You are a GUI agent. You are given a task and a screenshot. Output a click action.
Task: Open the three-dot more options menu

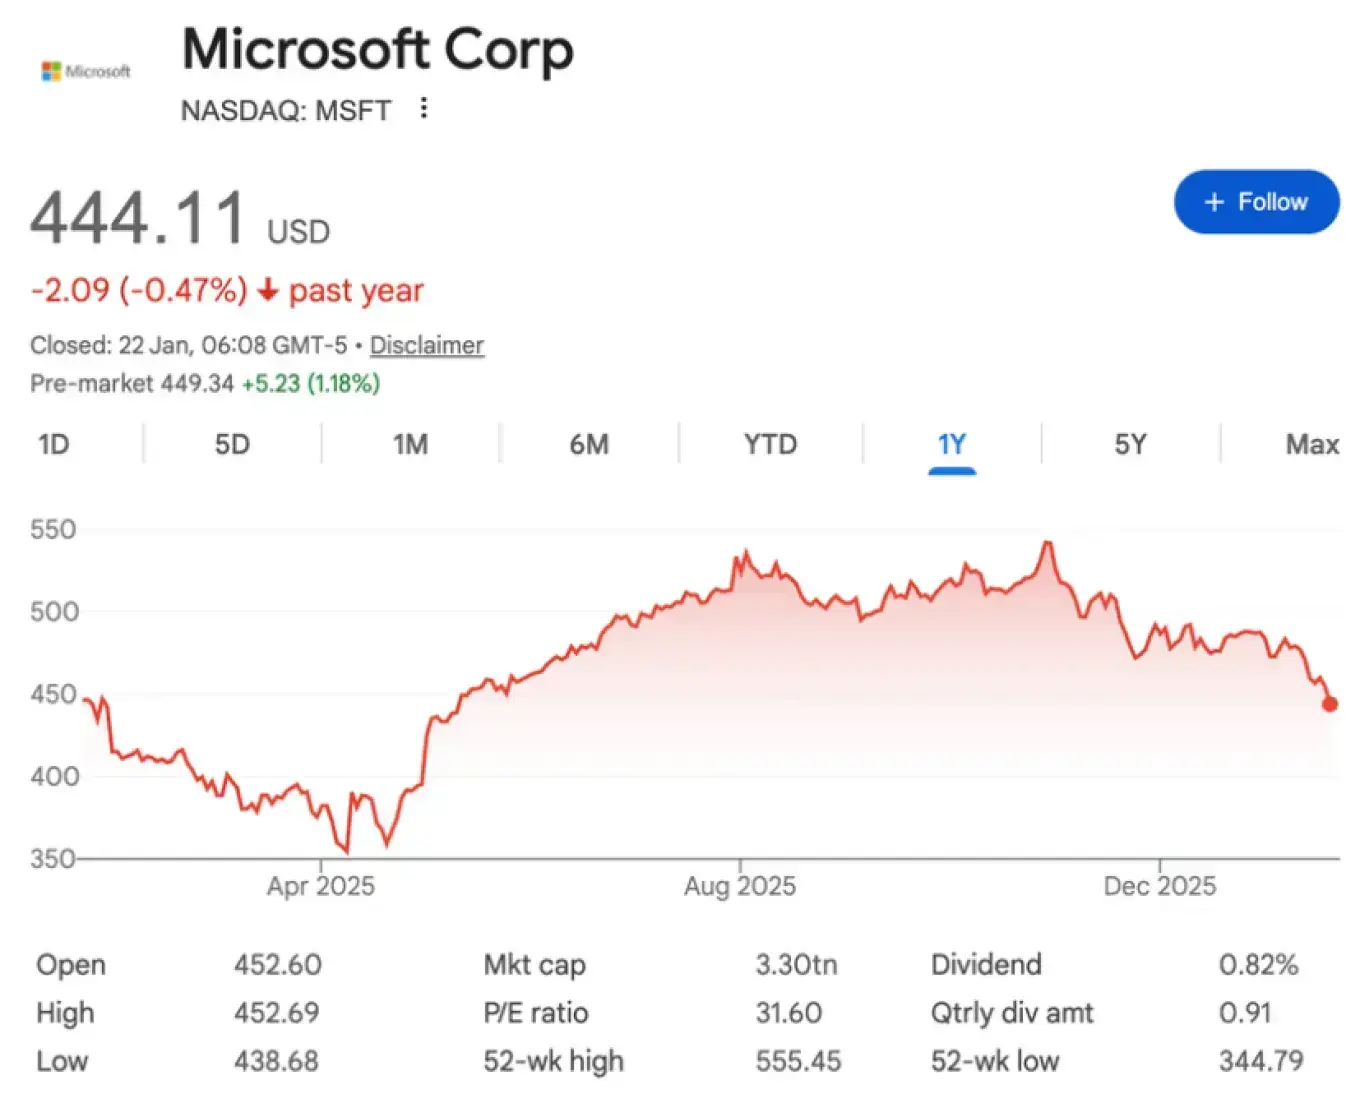pos(424,108)
